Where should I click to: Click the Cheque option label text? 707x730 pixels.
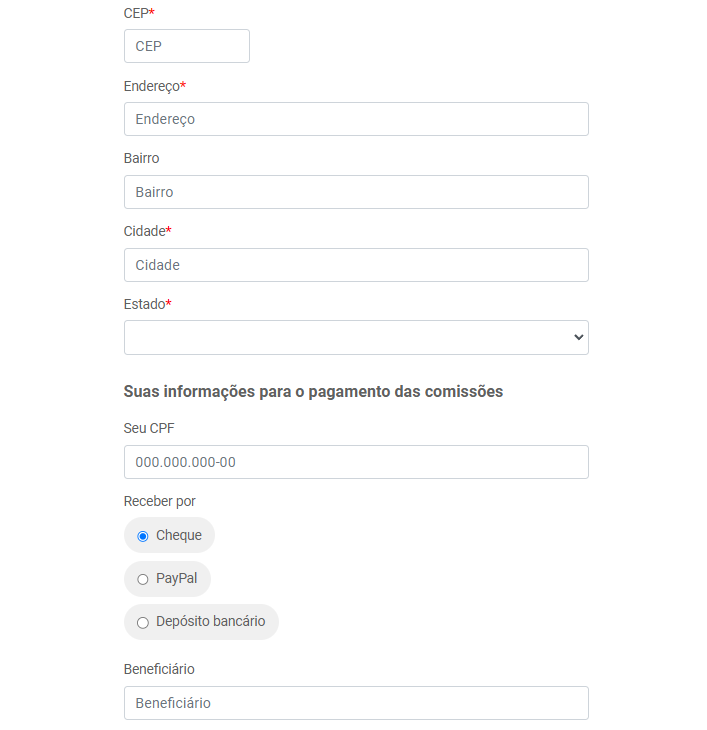179,535
